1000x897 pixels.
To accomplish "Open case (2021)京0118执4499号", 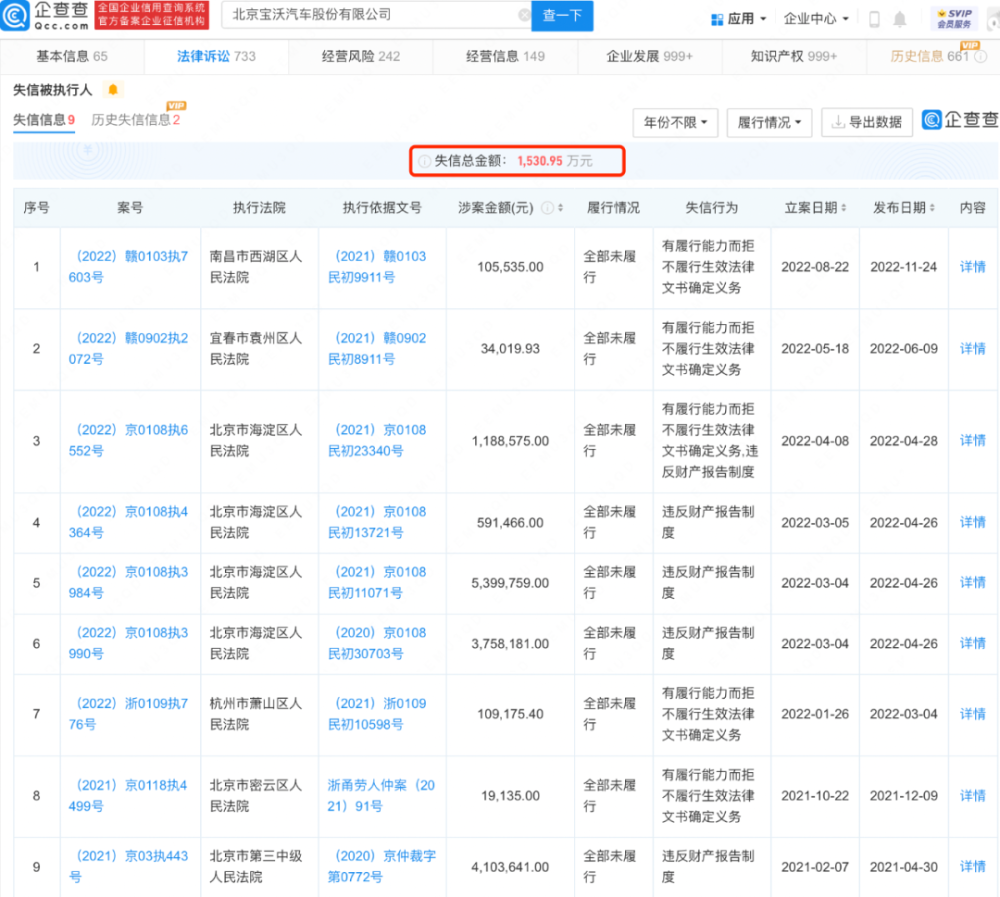I will click(x=128, y=796).
